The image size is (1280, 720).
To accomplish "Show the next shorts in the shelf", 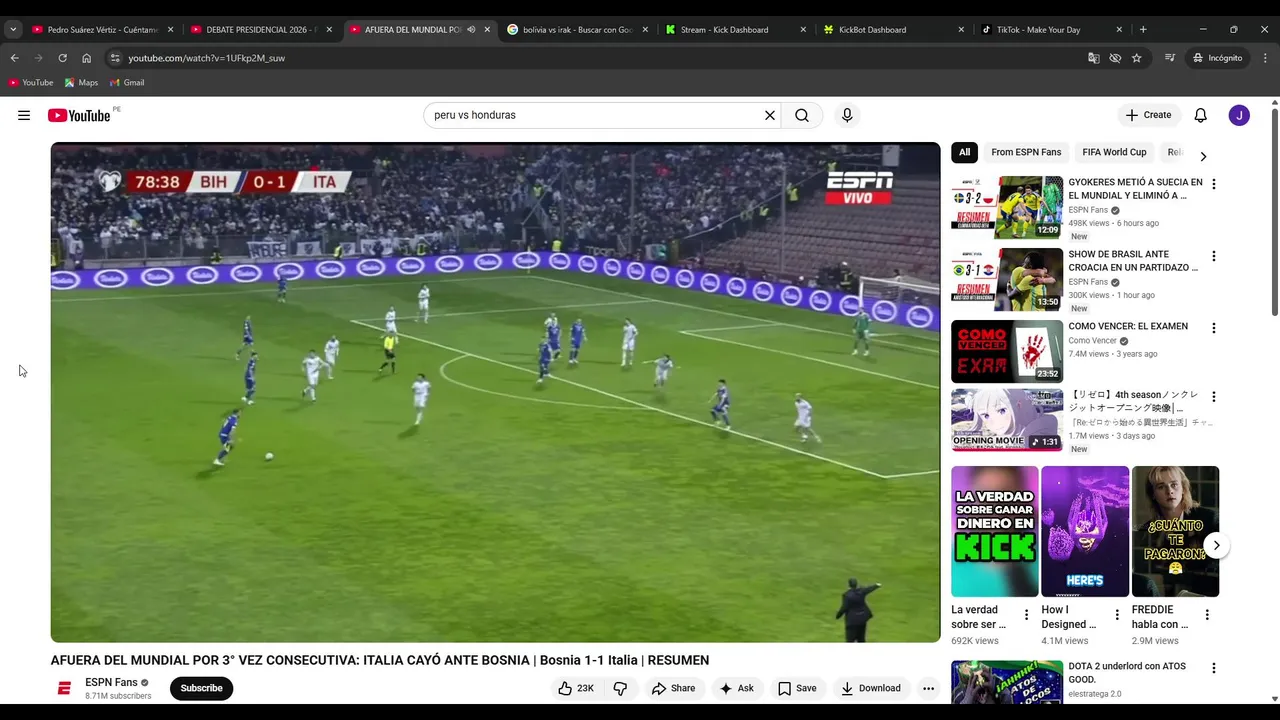I will (x=1216, y=545).
